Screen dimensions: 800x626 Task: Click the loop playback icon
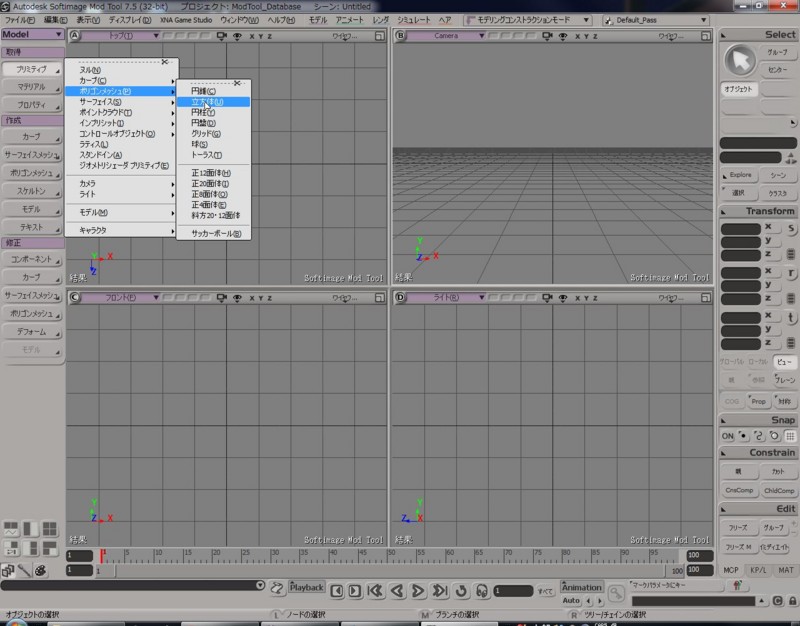coord(461,591)
